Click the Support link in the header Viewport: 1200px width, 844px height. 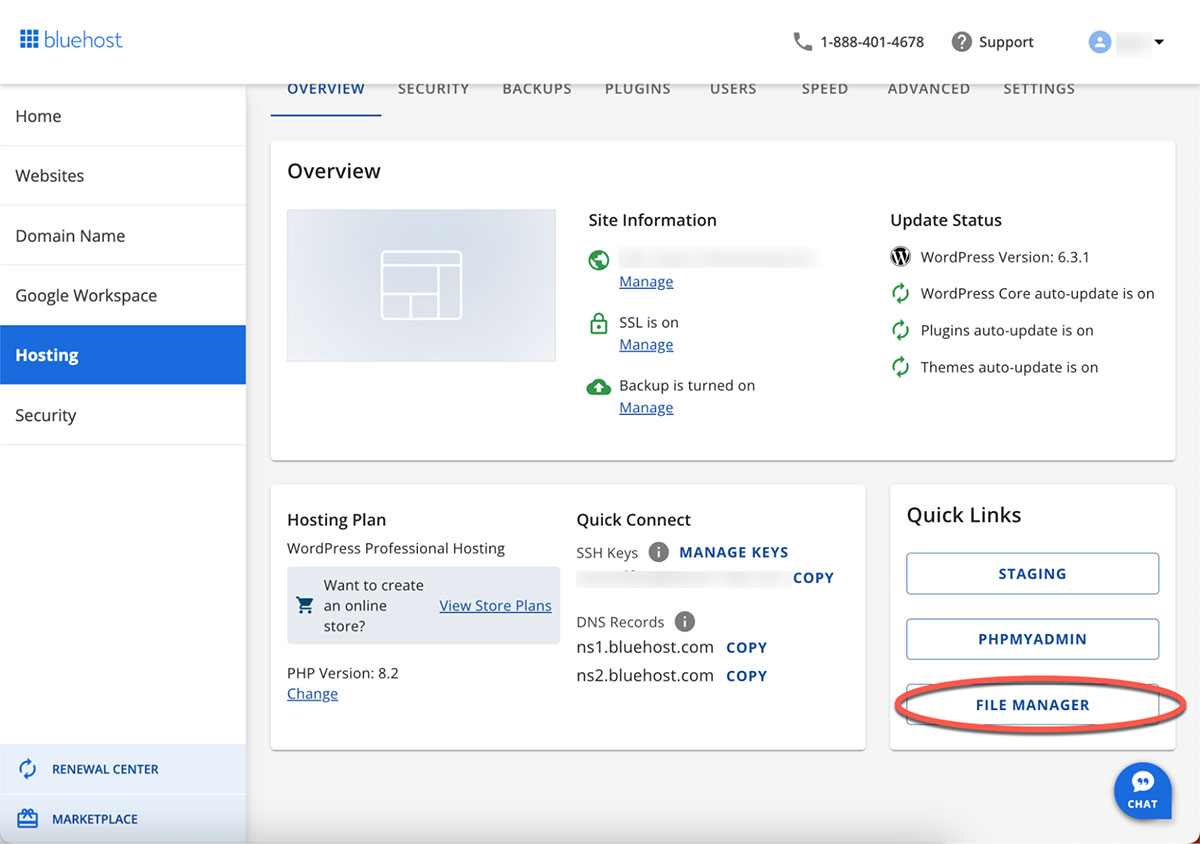click(1006, 42)
